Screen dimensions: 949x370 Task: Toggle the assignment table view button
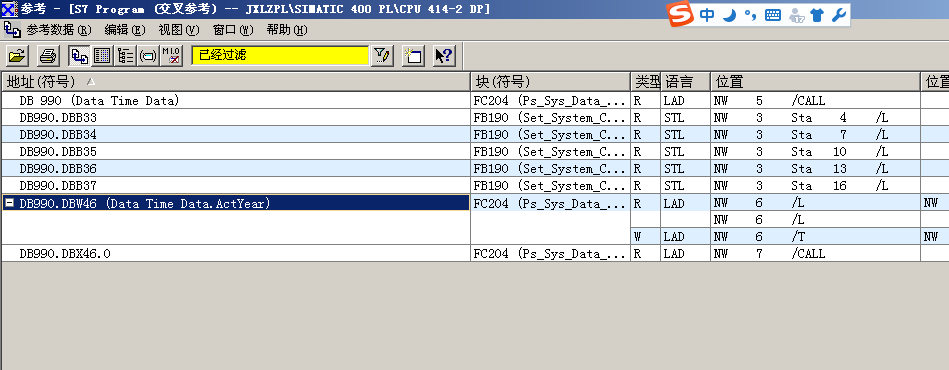102,56
